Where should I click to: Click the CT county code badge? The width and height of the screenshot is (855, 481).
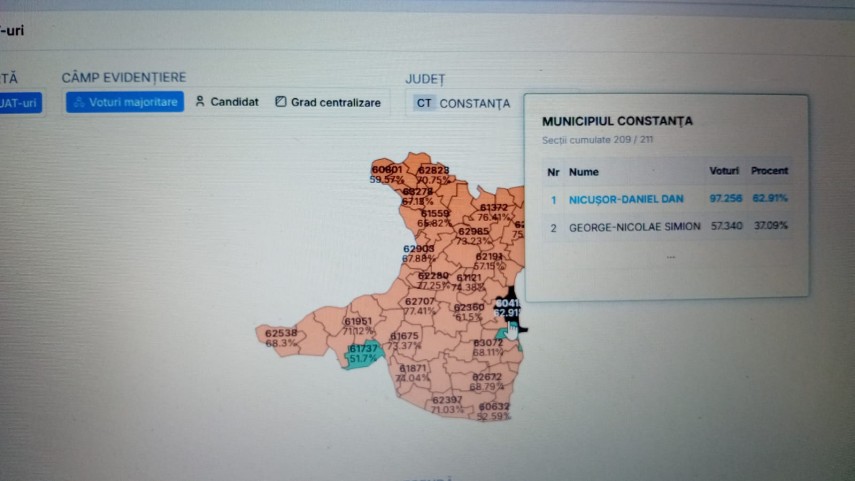(424, 103)
